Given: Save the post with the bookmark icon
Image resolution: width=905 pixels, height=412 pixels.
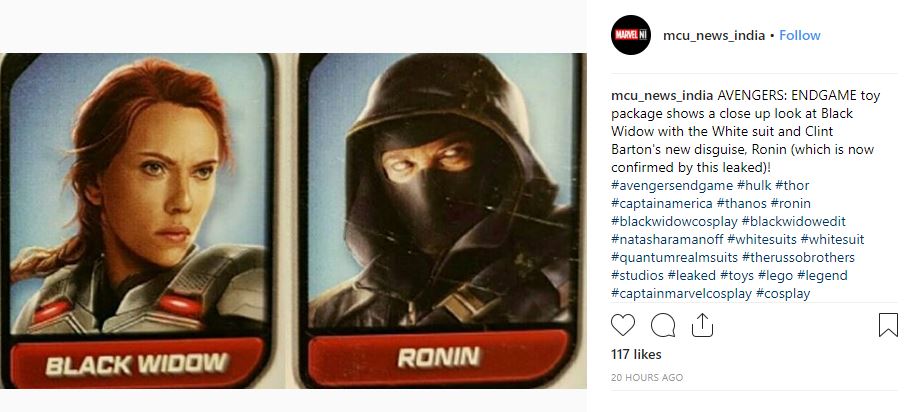Looking at the screenshot, I should coord(888,325).
